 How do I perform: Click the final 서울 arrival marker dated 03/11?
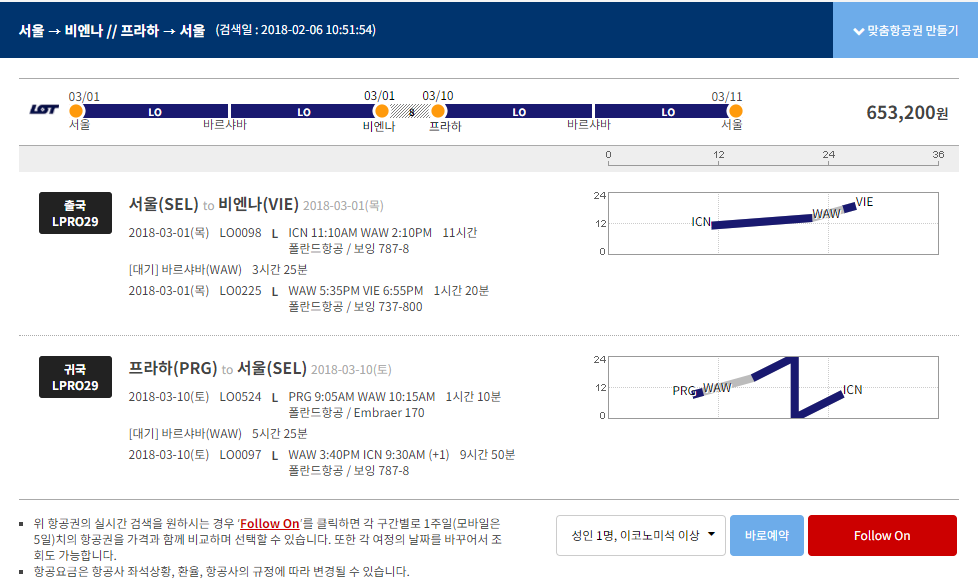[737, 113]
